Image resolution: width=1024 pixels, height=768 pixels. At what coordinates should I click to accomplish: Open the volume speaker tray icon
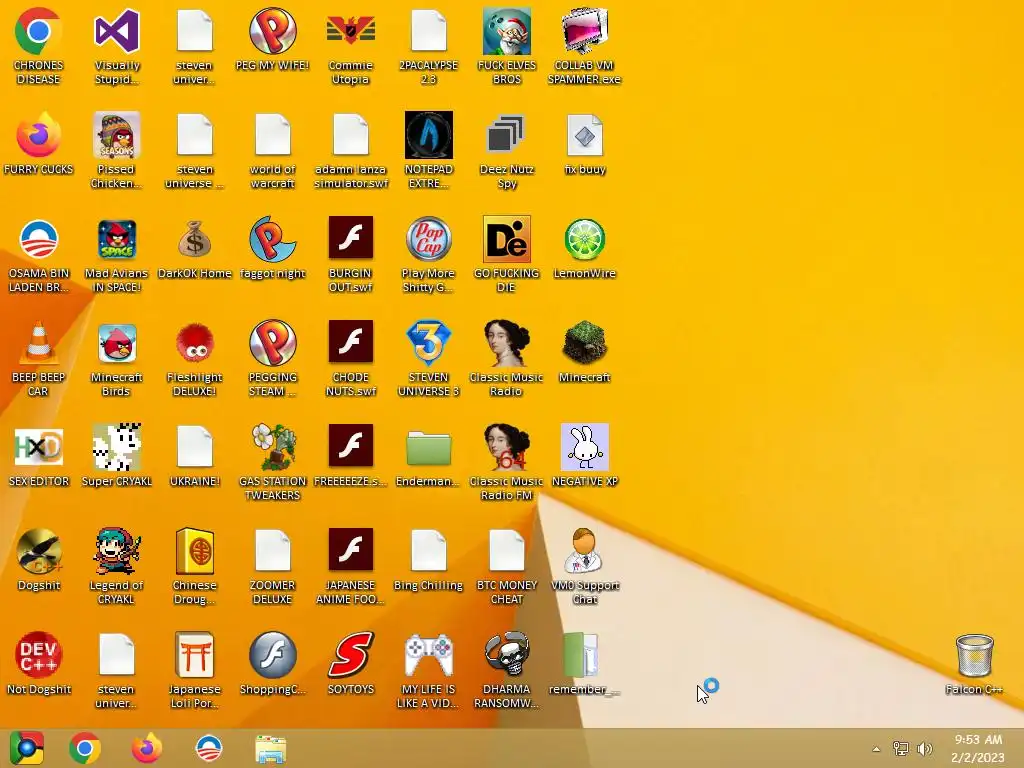pyautogui.click(x=925, y=748)
